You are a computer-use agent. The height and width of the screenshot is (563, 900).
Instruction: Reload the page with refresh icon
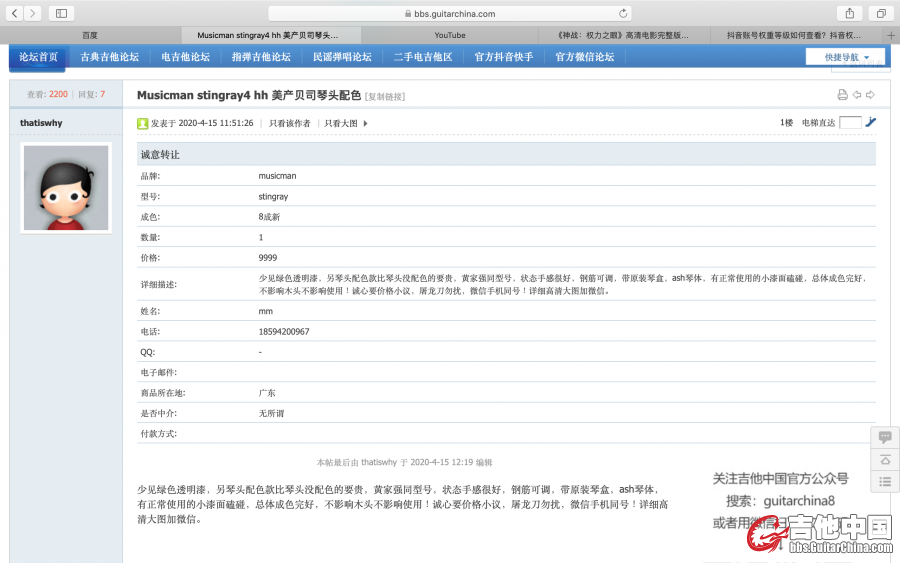[623, 13]
